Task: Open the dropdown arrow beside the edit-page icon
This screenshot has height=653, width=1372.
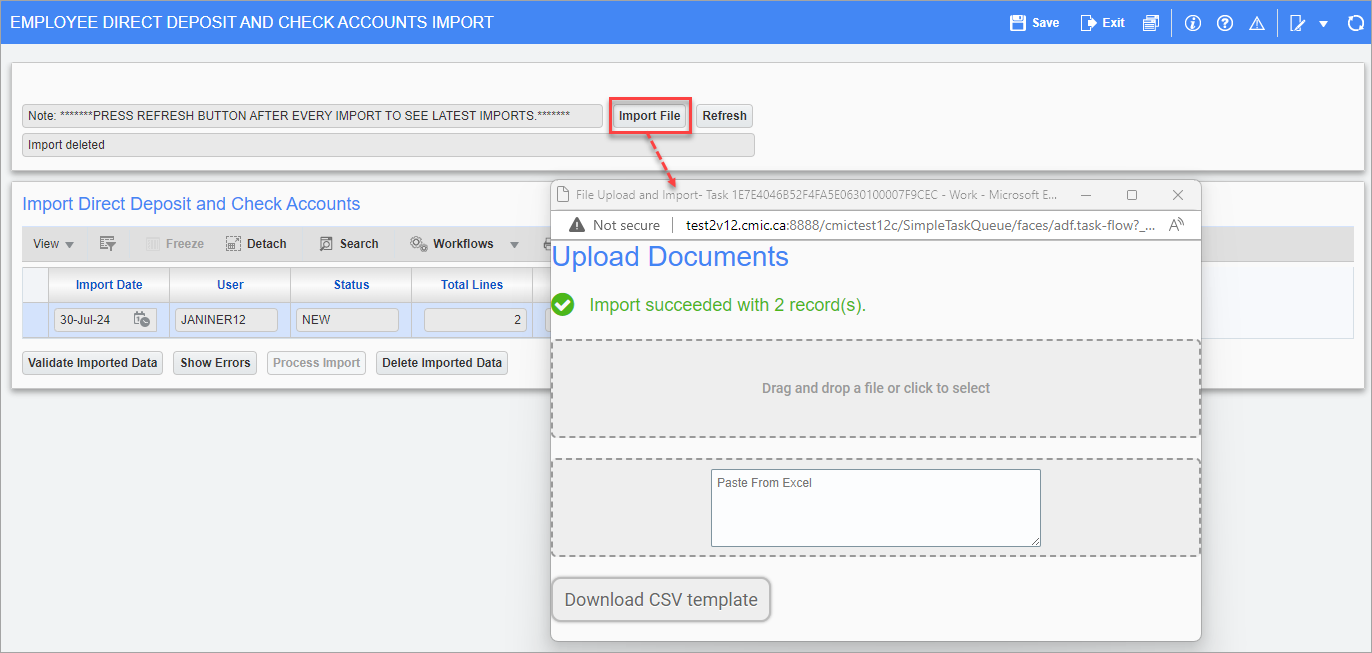Action: pos(1323,24)
